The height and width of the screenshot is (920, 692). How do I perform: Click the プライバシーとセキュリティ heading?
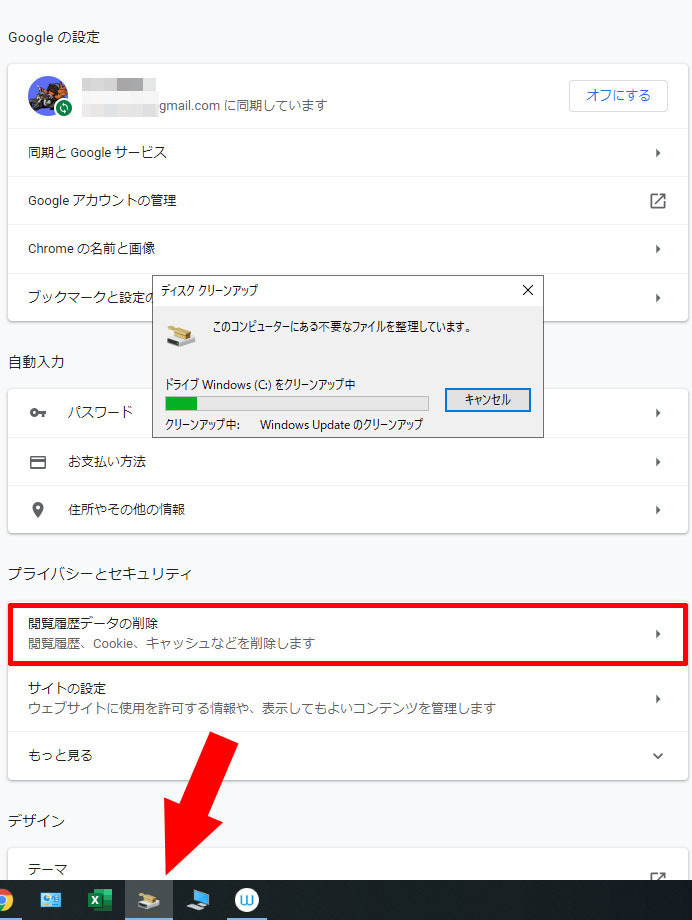pos(100,574)
